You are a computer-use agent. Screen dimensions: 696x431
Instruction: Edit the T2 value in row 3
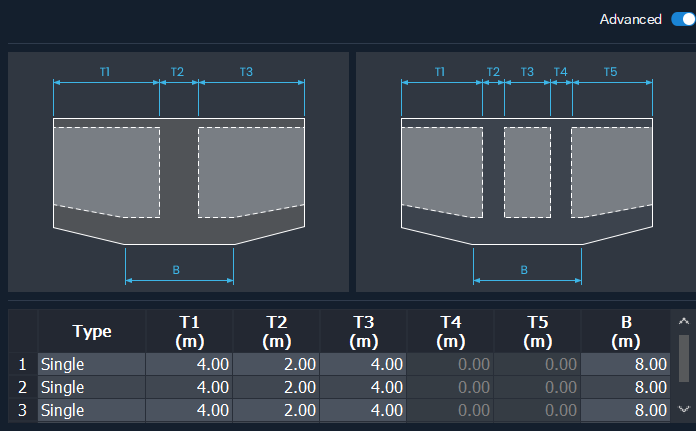pyautogui.click(x=276, y=410)
